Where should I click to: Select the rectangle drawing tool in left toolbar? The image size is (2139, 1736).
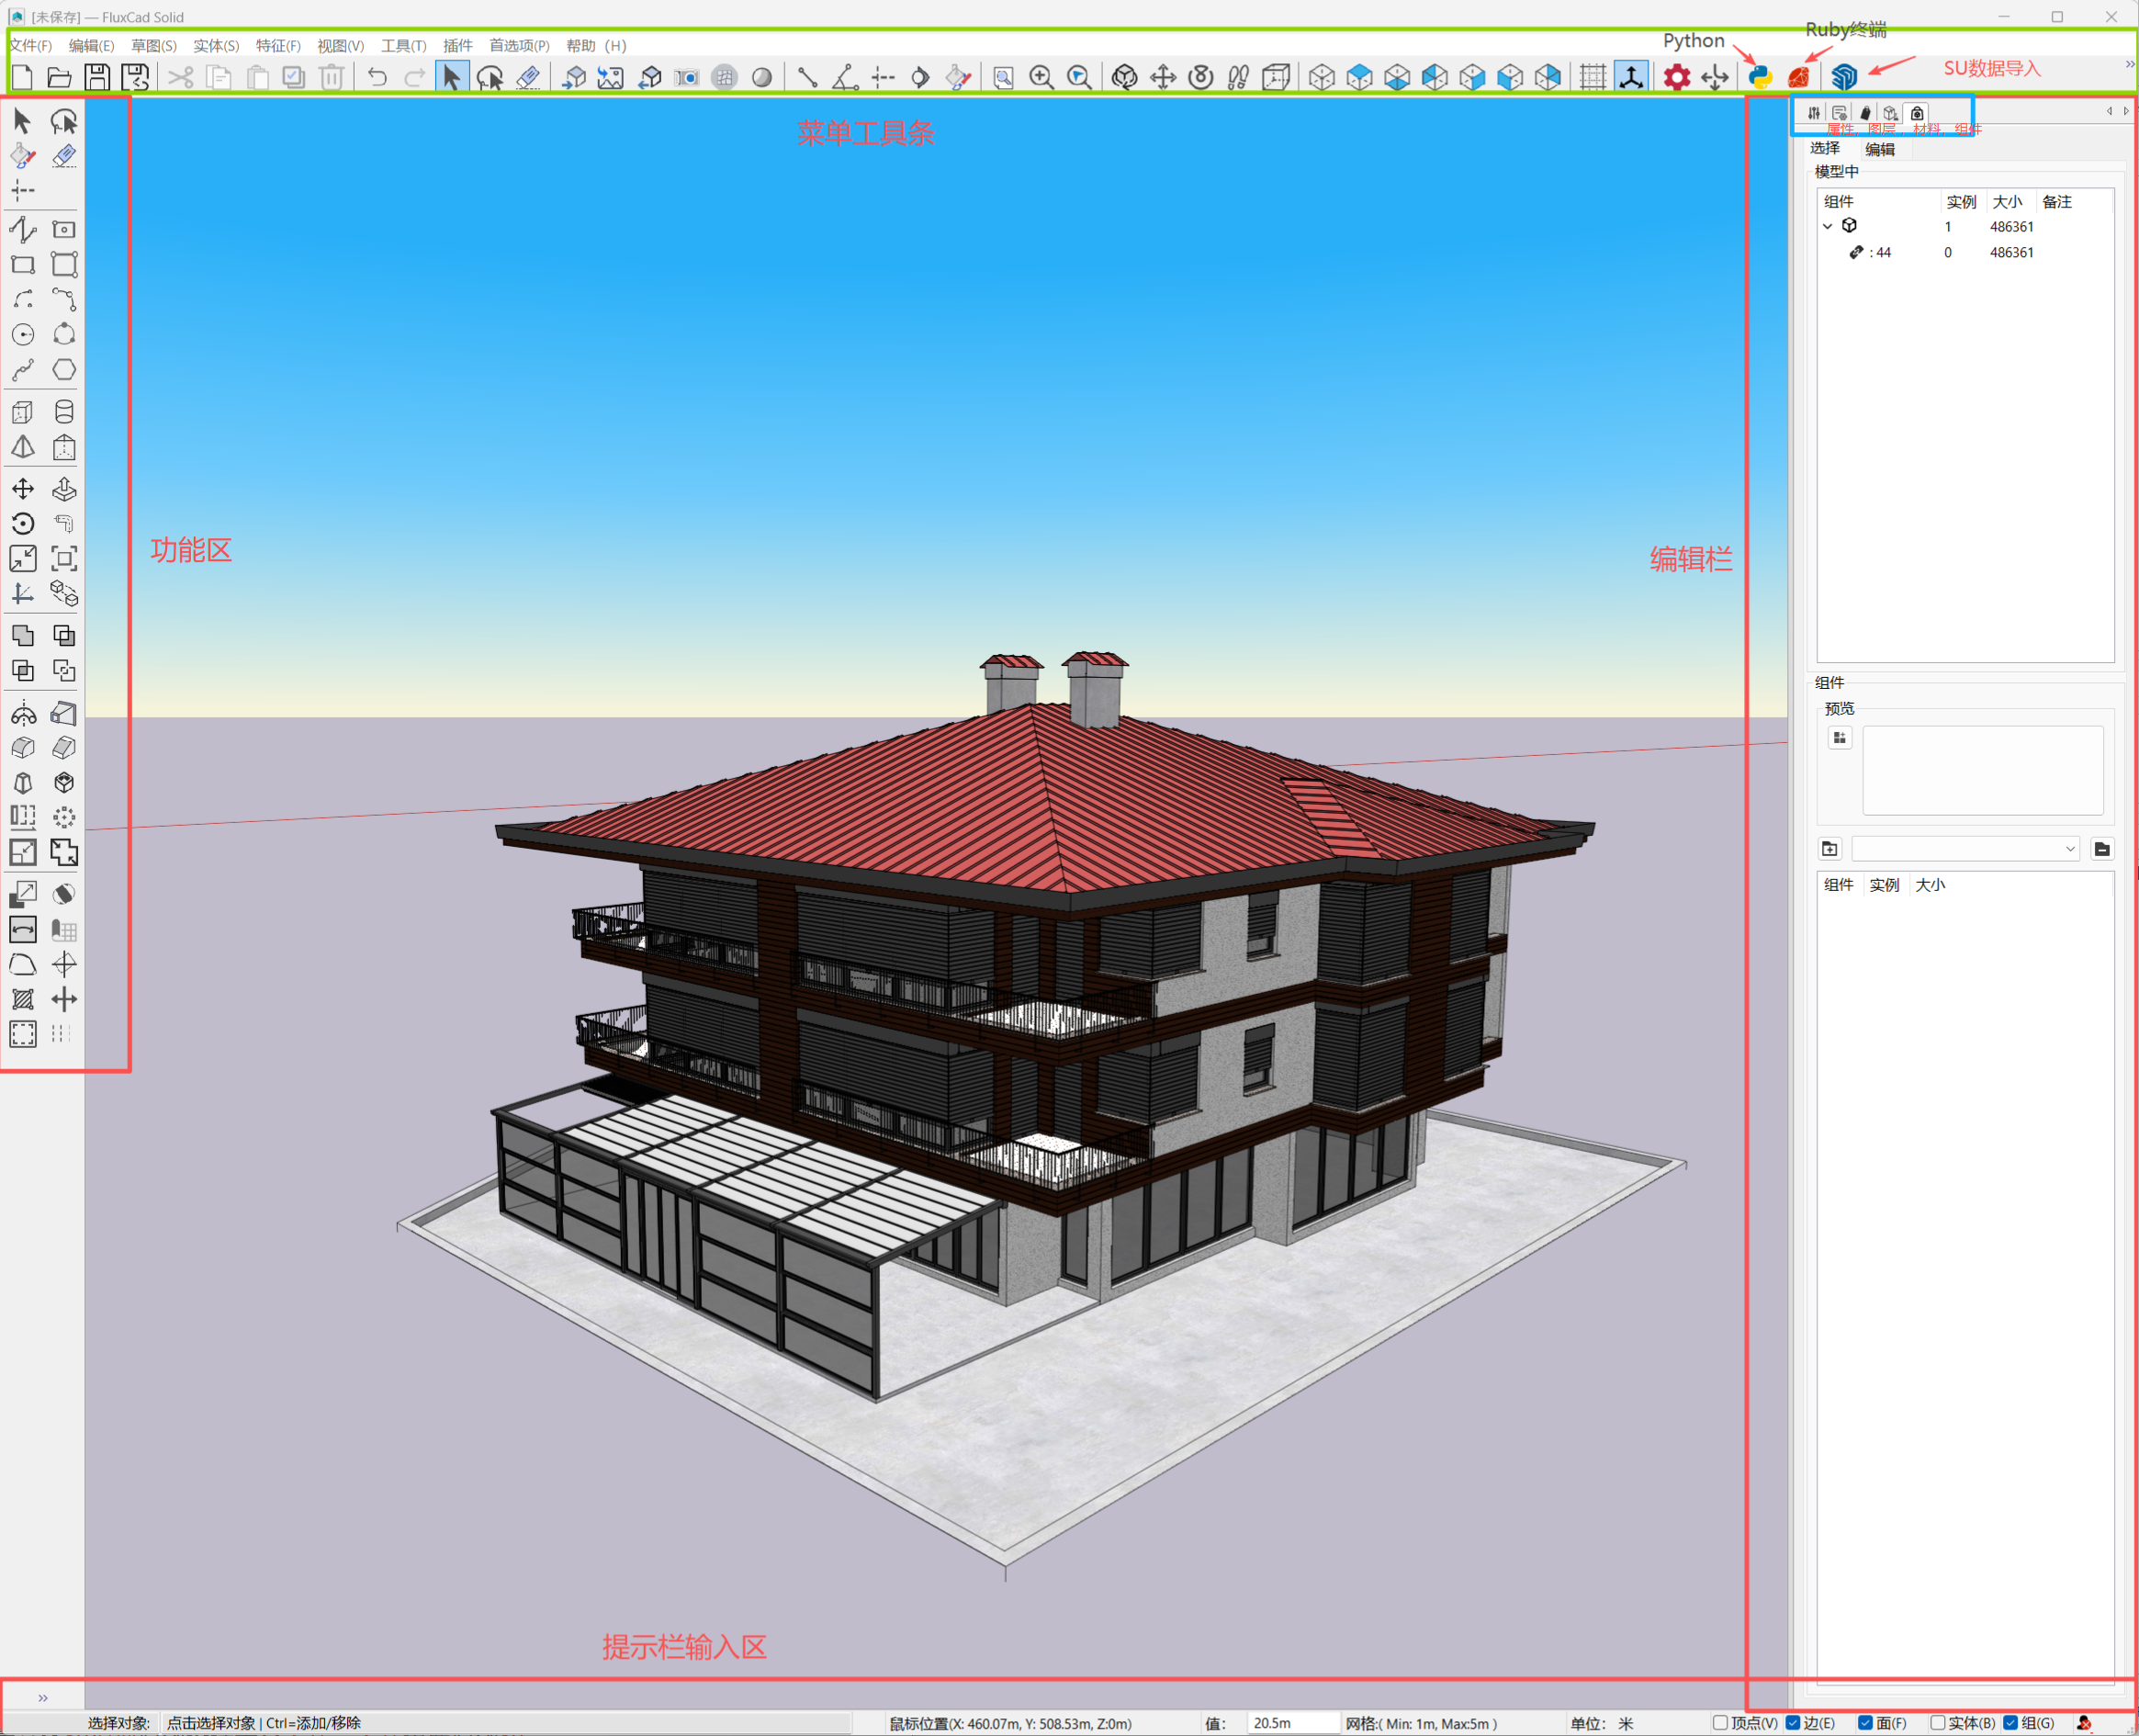(24, 265)
